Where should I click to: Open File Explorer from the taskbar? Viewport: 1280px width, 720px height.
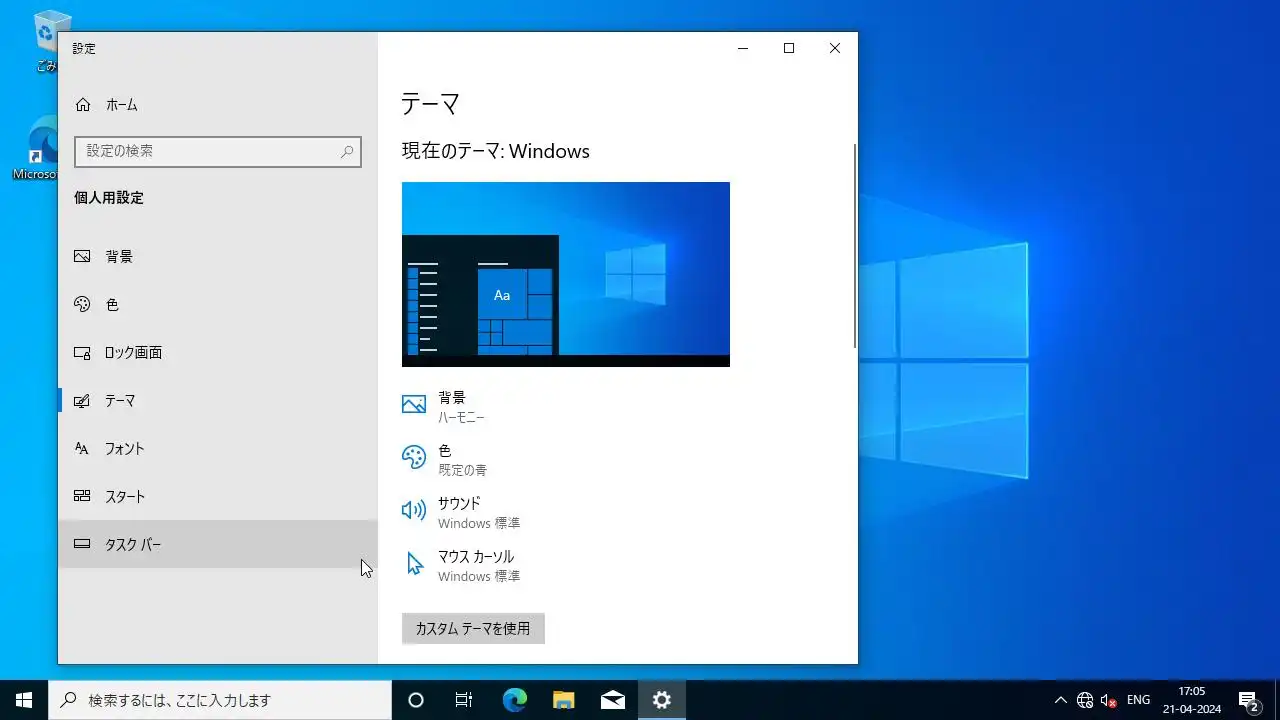[563, 700]
